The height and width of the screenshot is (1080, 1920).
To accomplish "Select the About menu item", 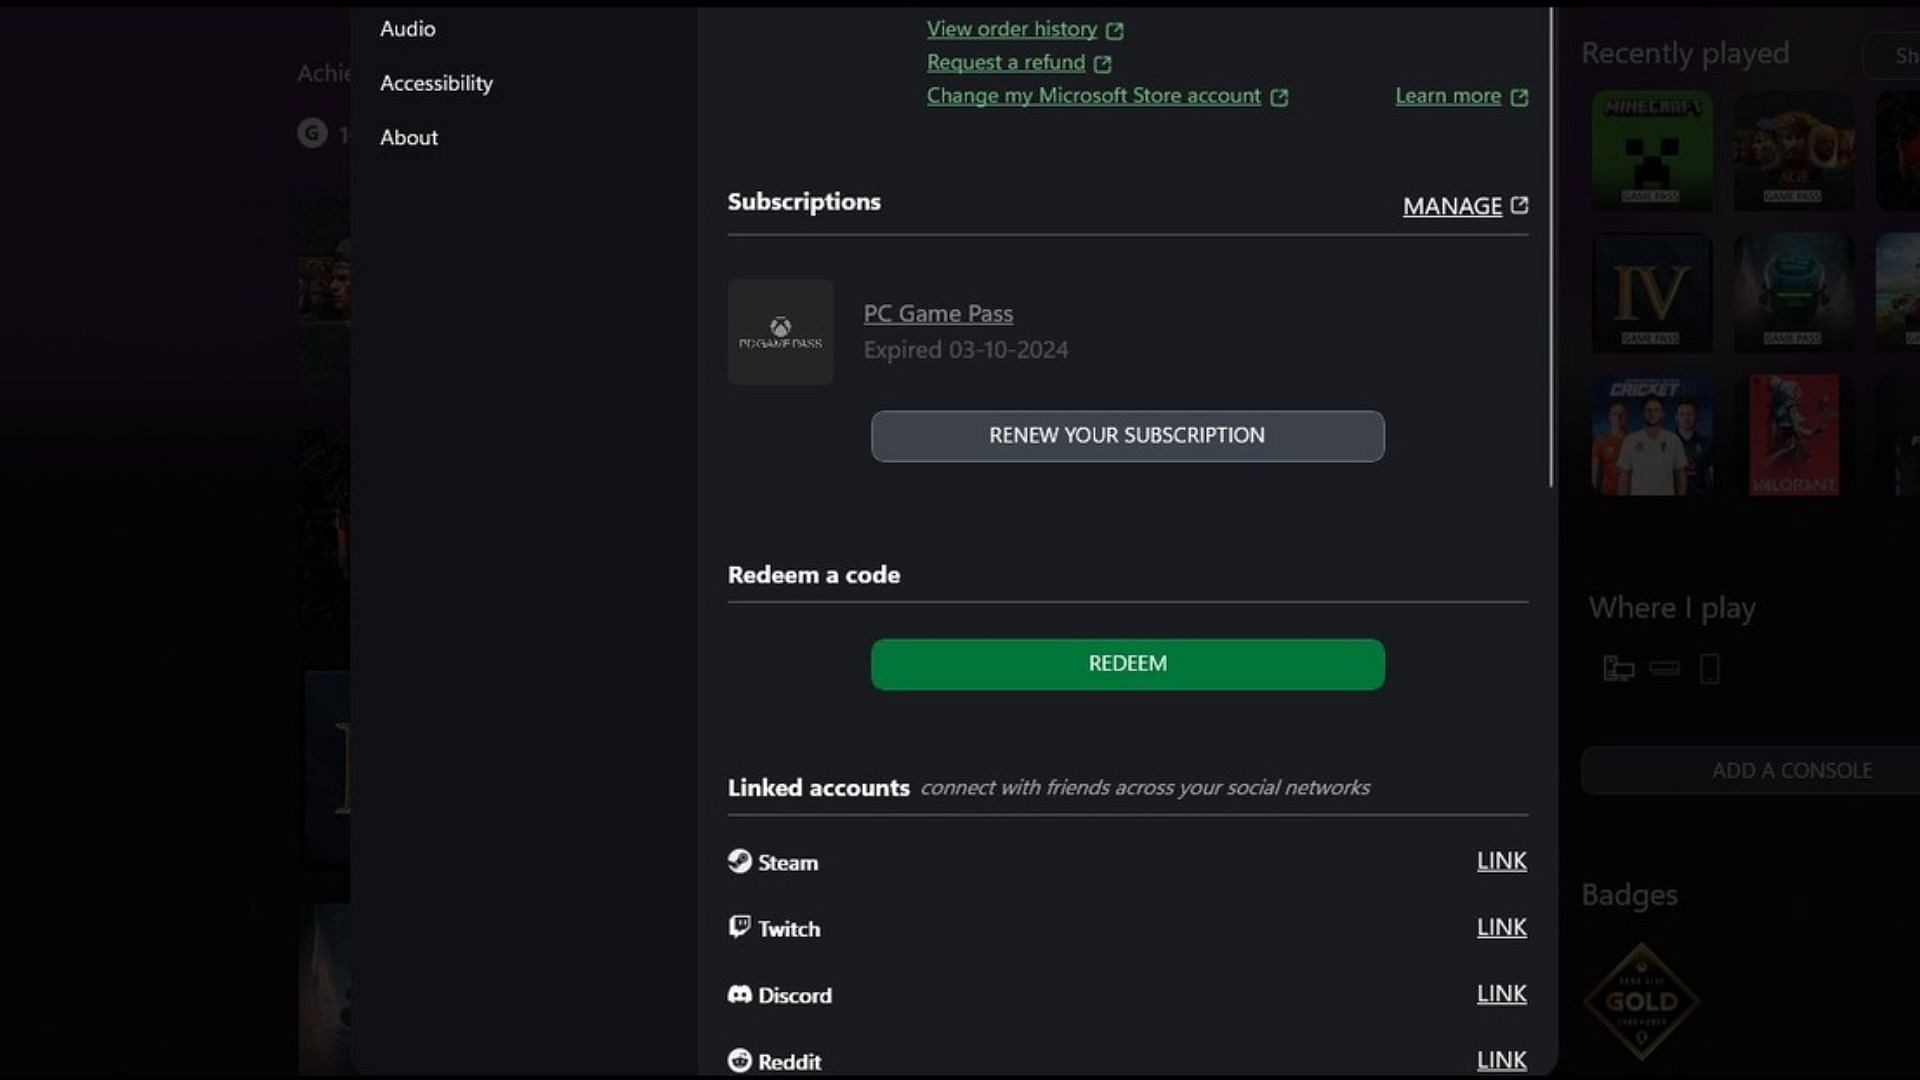I will point(409,137).
